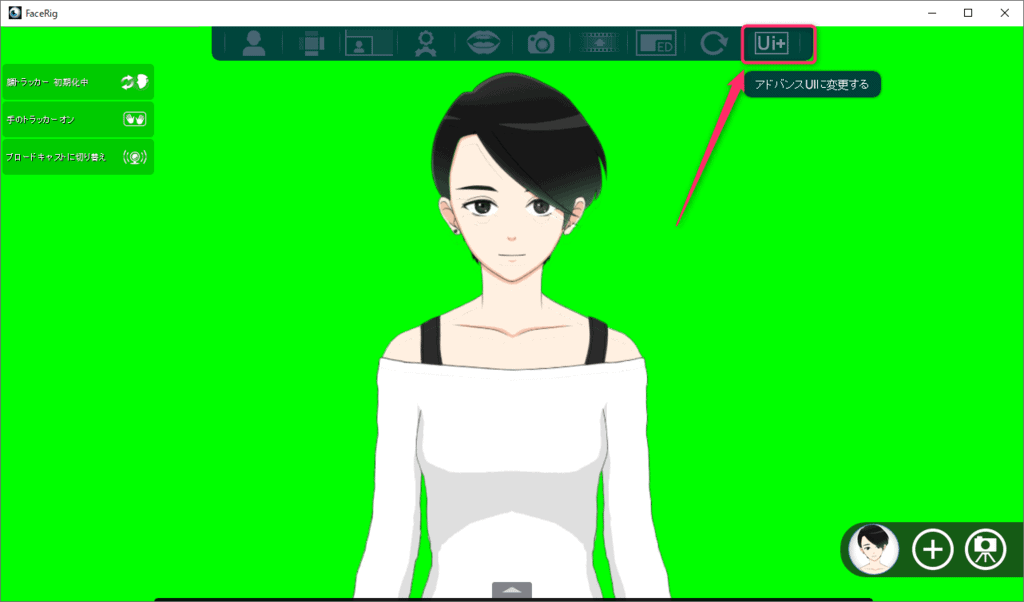Click the camera on tripod icon
The height and width of the screenshot is (602, 1024).
pos(985,549)
